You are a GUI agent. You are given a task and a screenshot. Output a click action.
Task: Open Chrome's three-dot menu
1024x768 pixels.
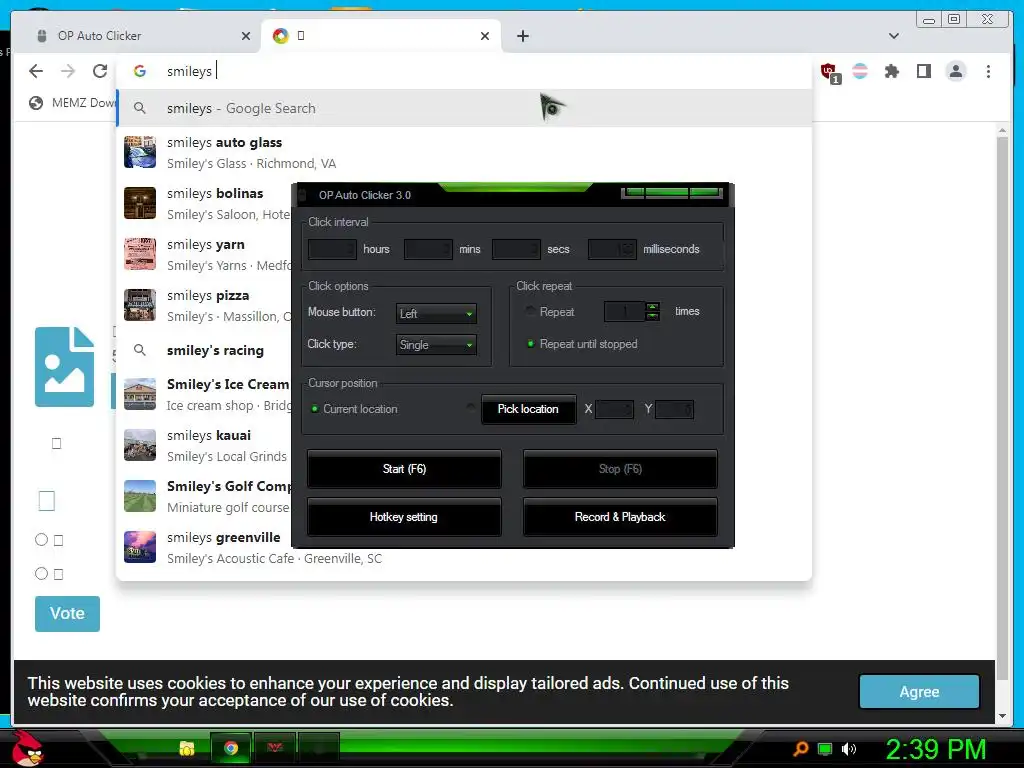point(988,71)
